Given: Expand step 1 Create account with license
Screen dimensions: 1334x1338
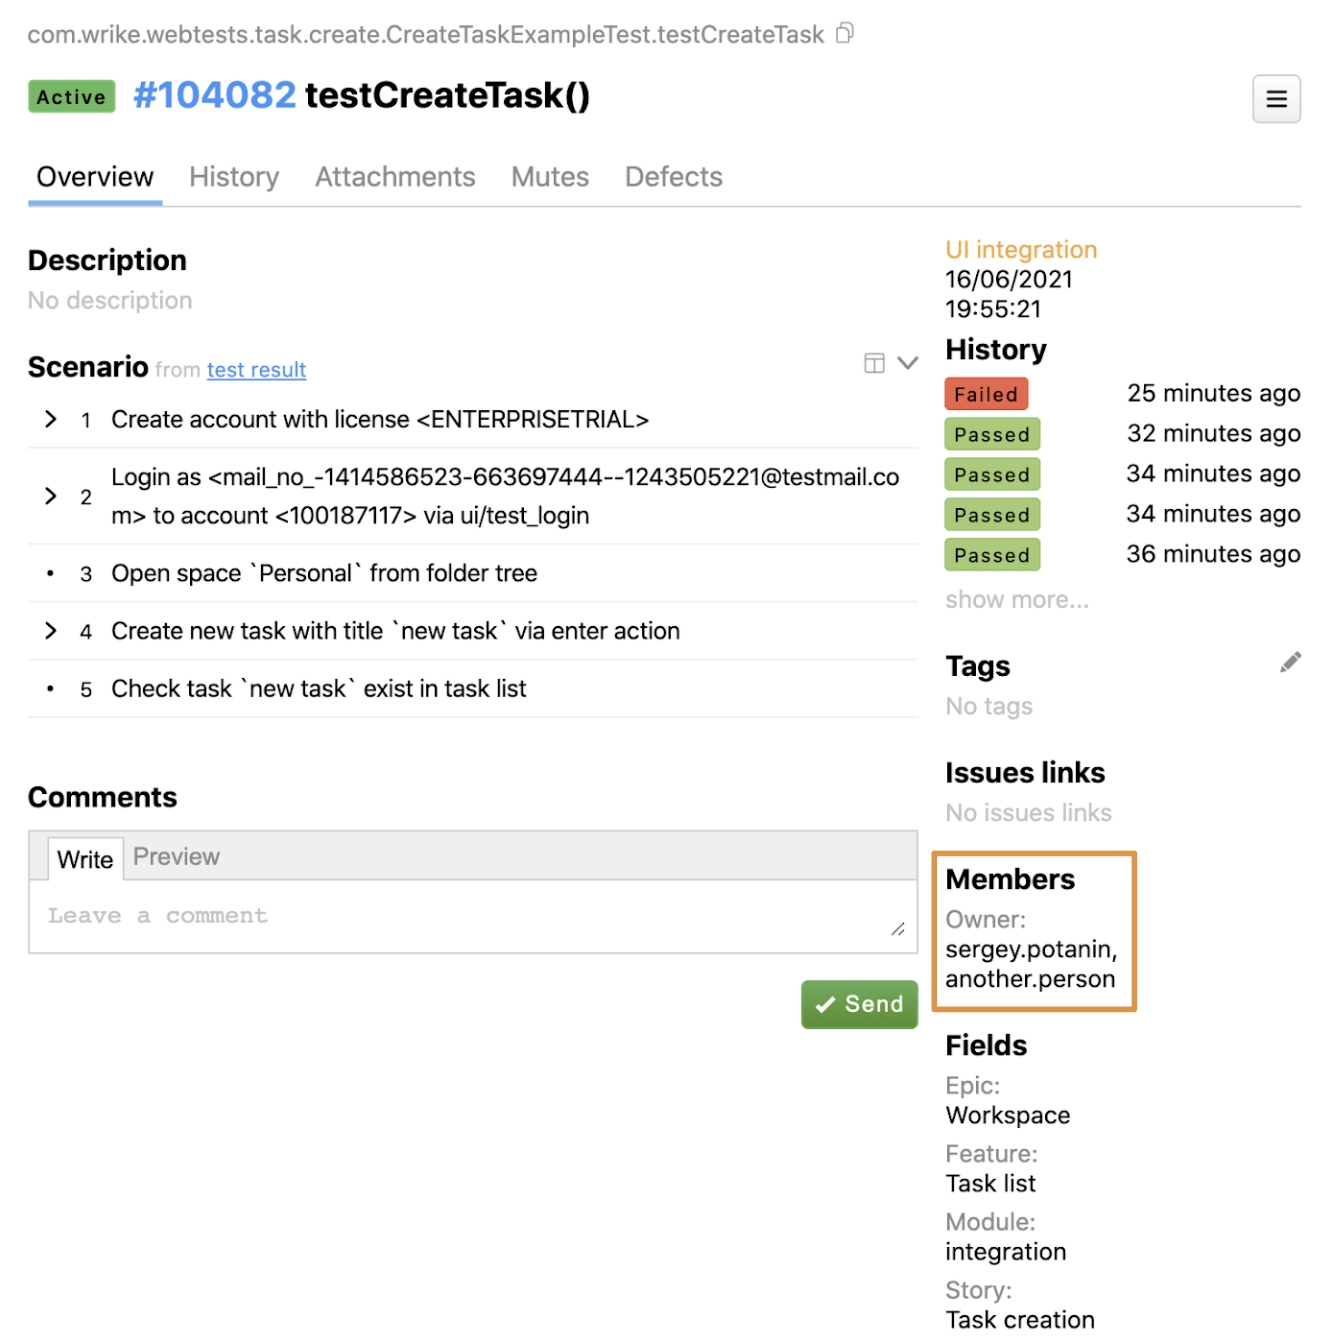Looking at the screenshot, I should (51, 419).
